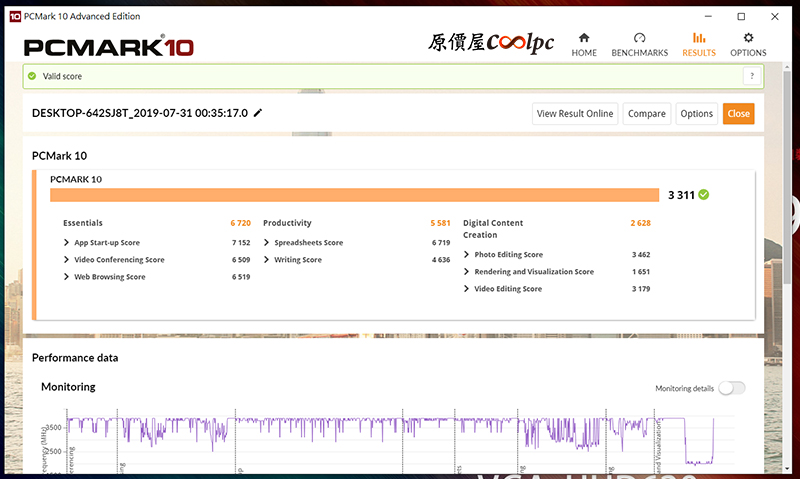Click Video Editing value 3 179

tap(641, 289)
